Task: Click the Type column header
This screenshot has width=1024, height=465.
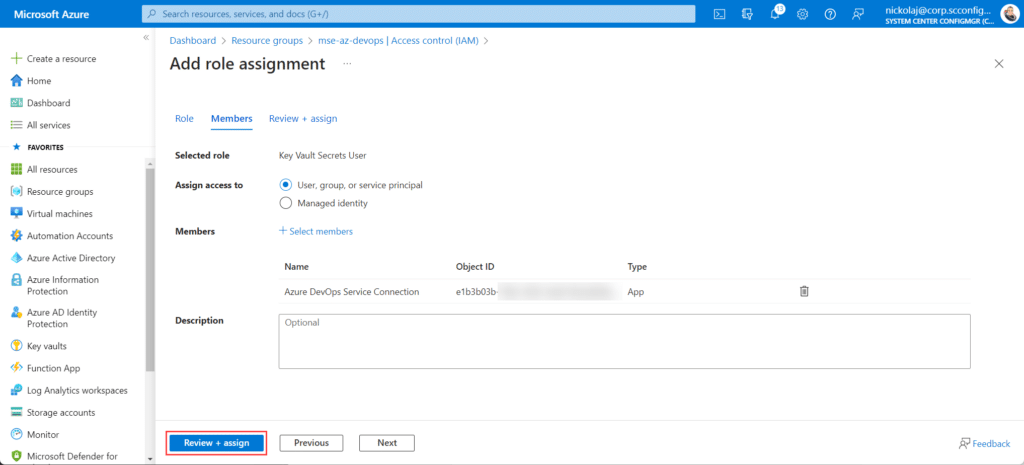Action: click(x=637, y=267)
